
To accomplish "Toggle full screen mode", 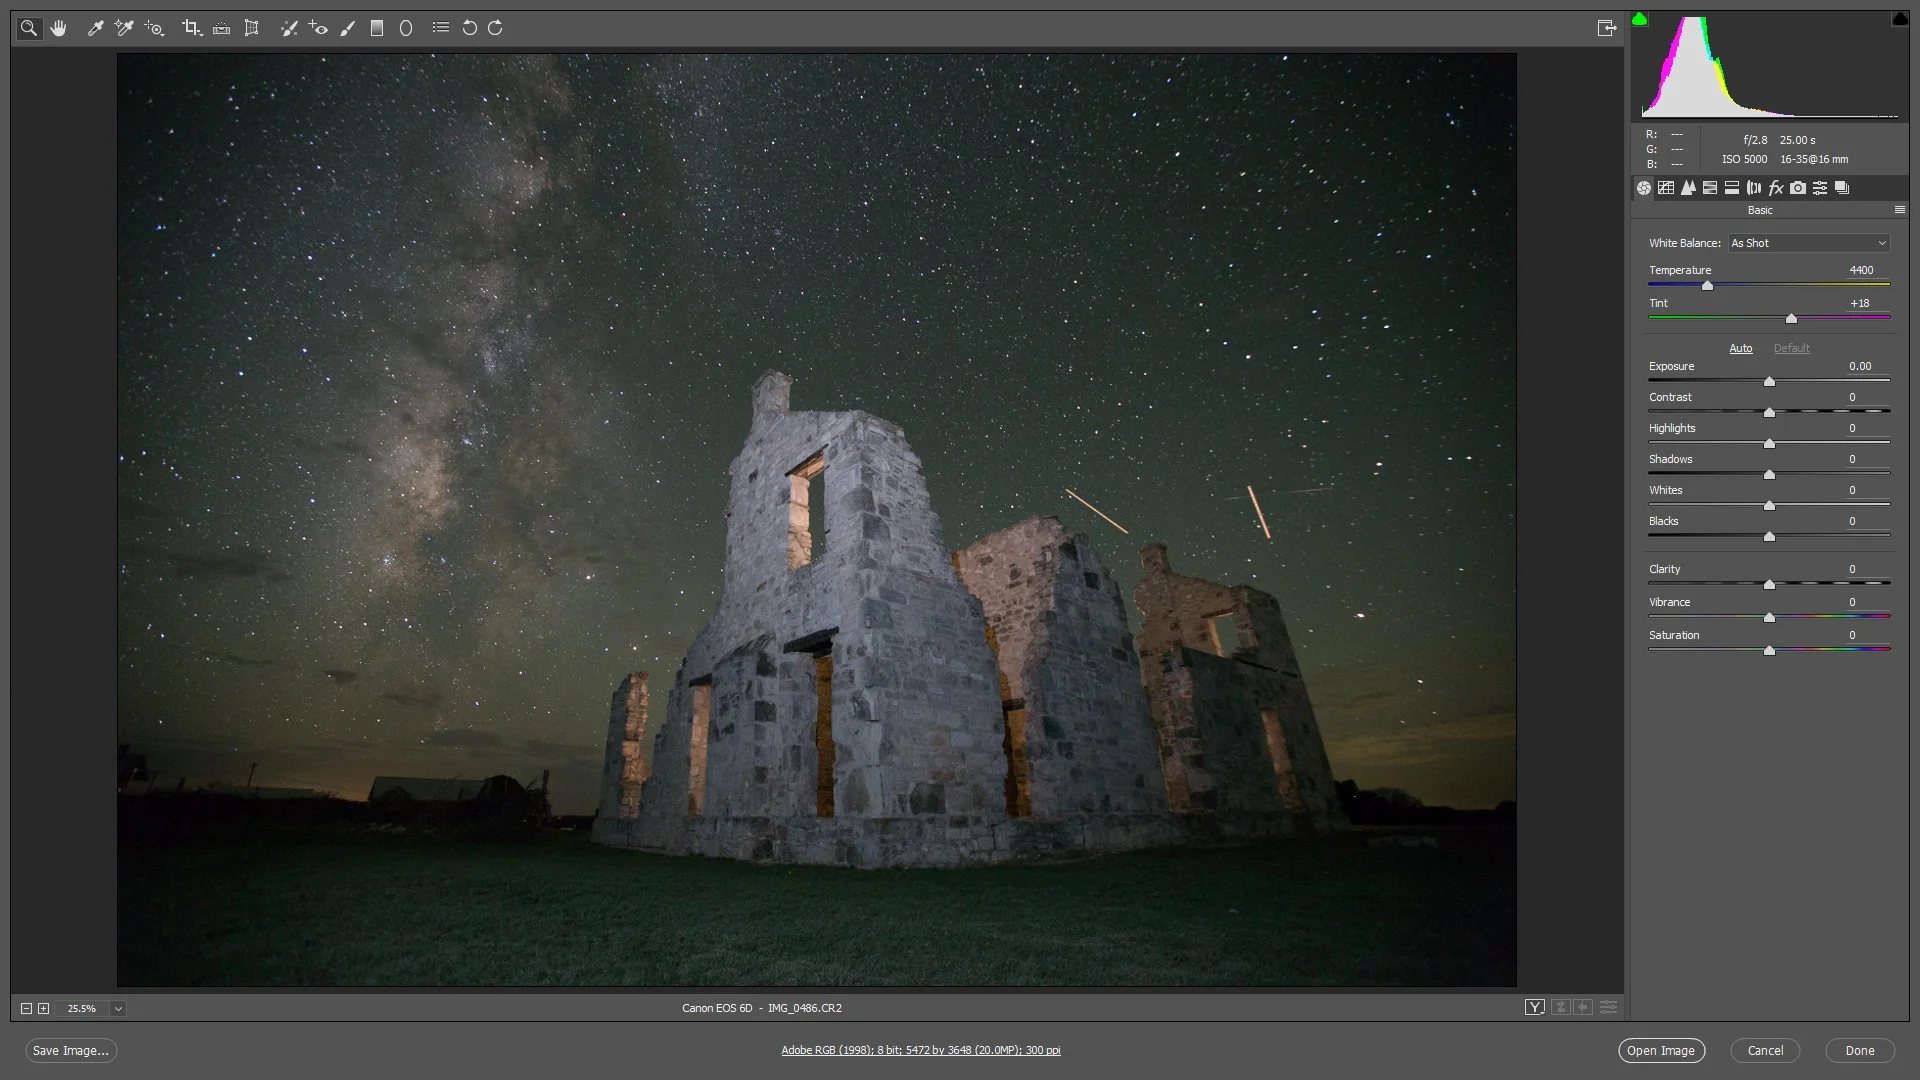I will [1607, 27].
